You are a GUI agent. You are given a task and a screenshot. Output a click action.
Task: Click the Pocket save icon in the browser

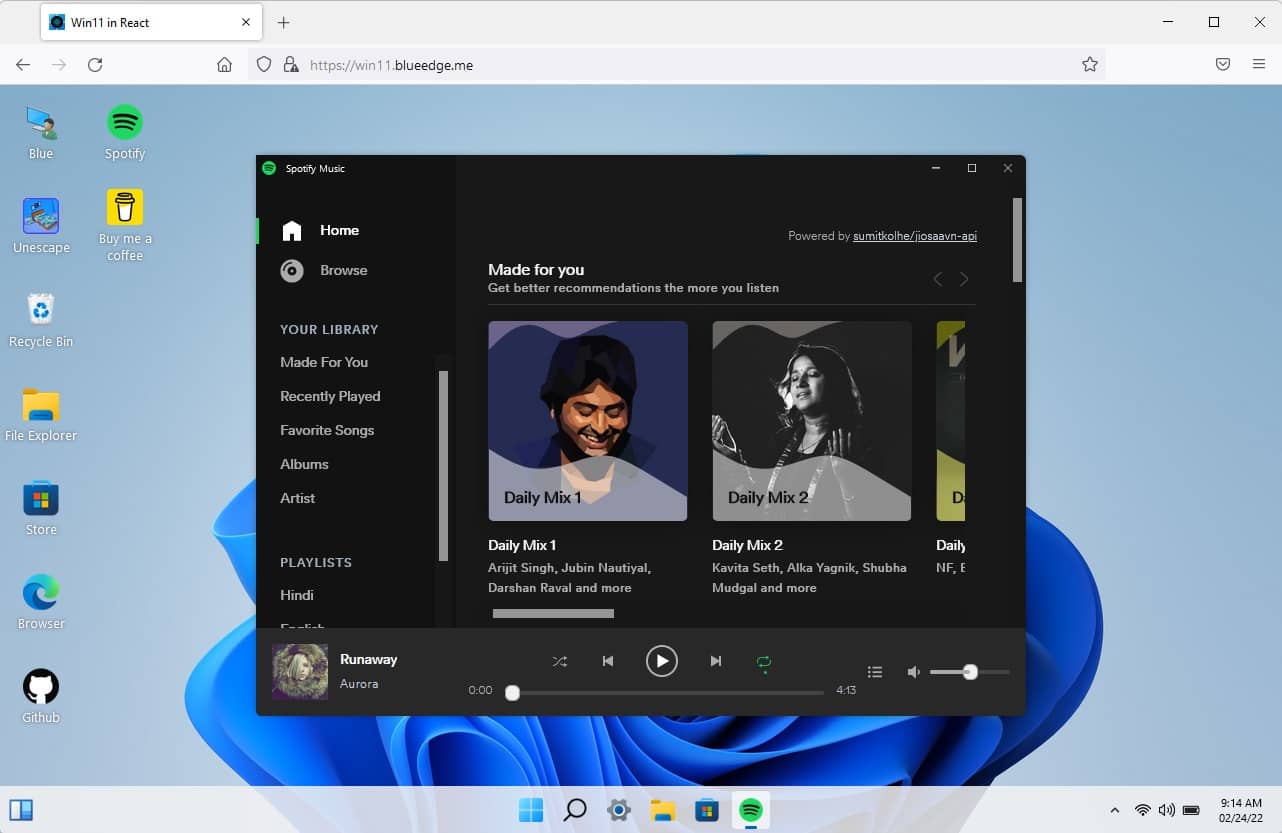click(1223, 64)
